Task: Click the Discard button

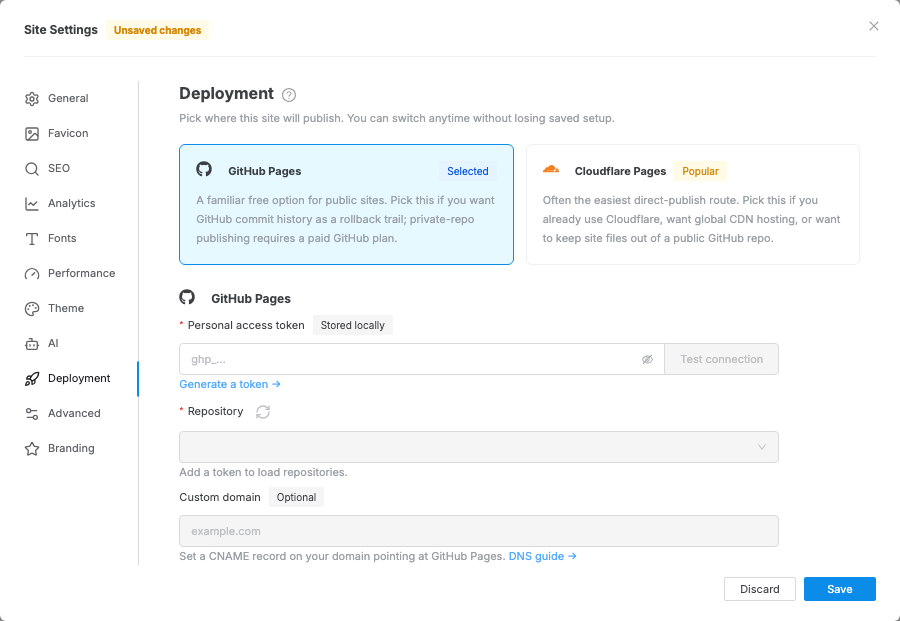Action: pos(759,589)
